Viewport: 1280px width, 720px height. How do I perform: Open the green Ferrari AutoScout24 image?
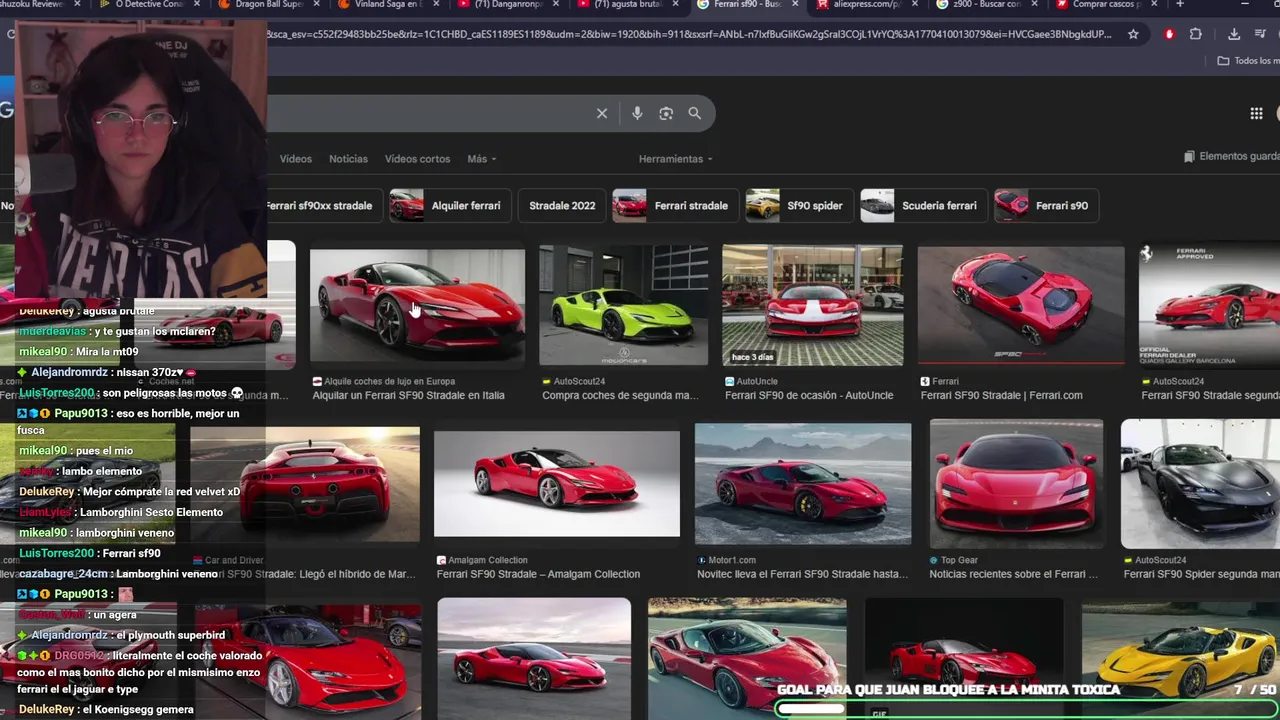pyautogui.click(x=624, y=306)
